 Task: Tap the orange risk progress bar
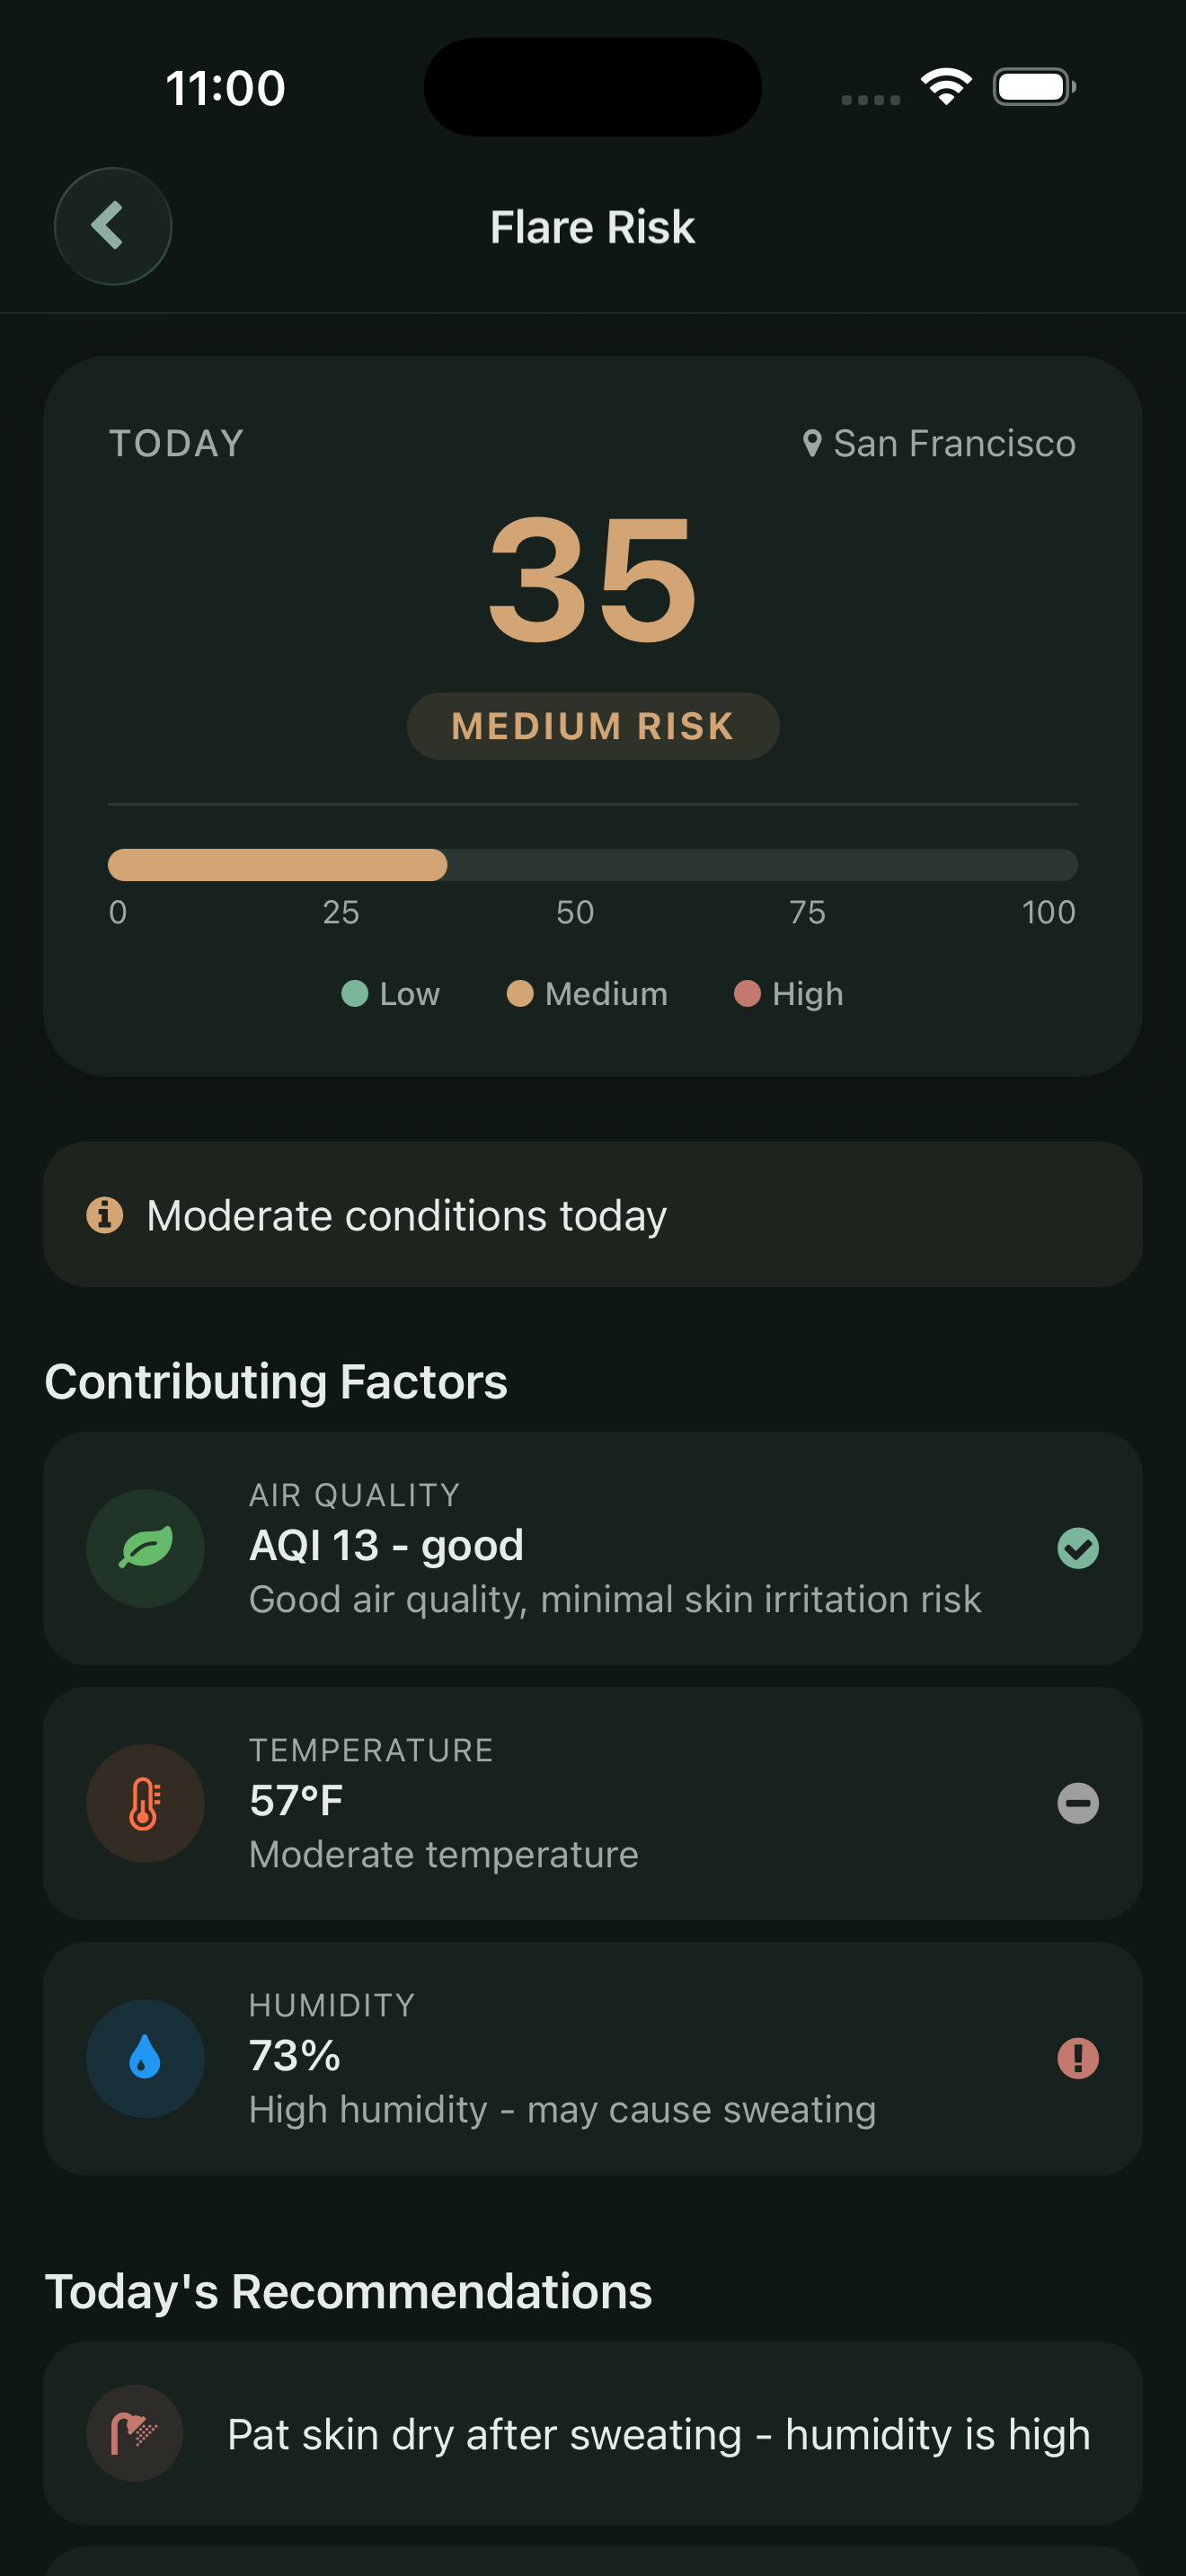[x=276, y=866]
